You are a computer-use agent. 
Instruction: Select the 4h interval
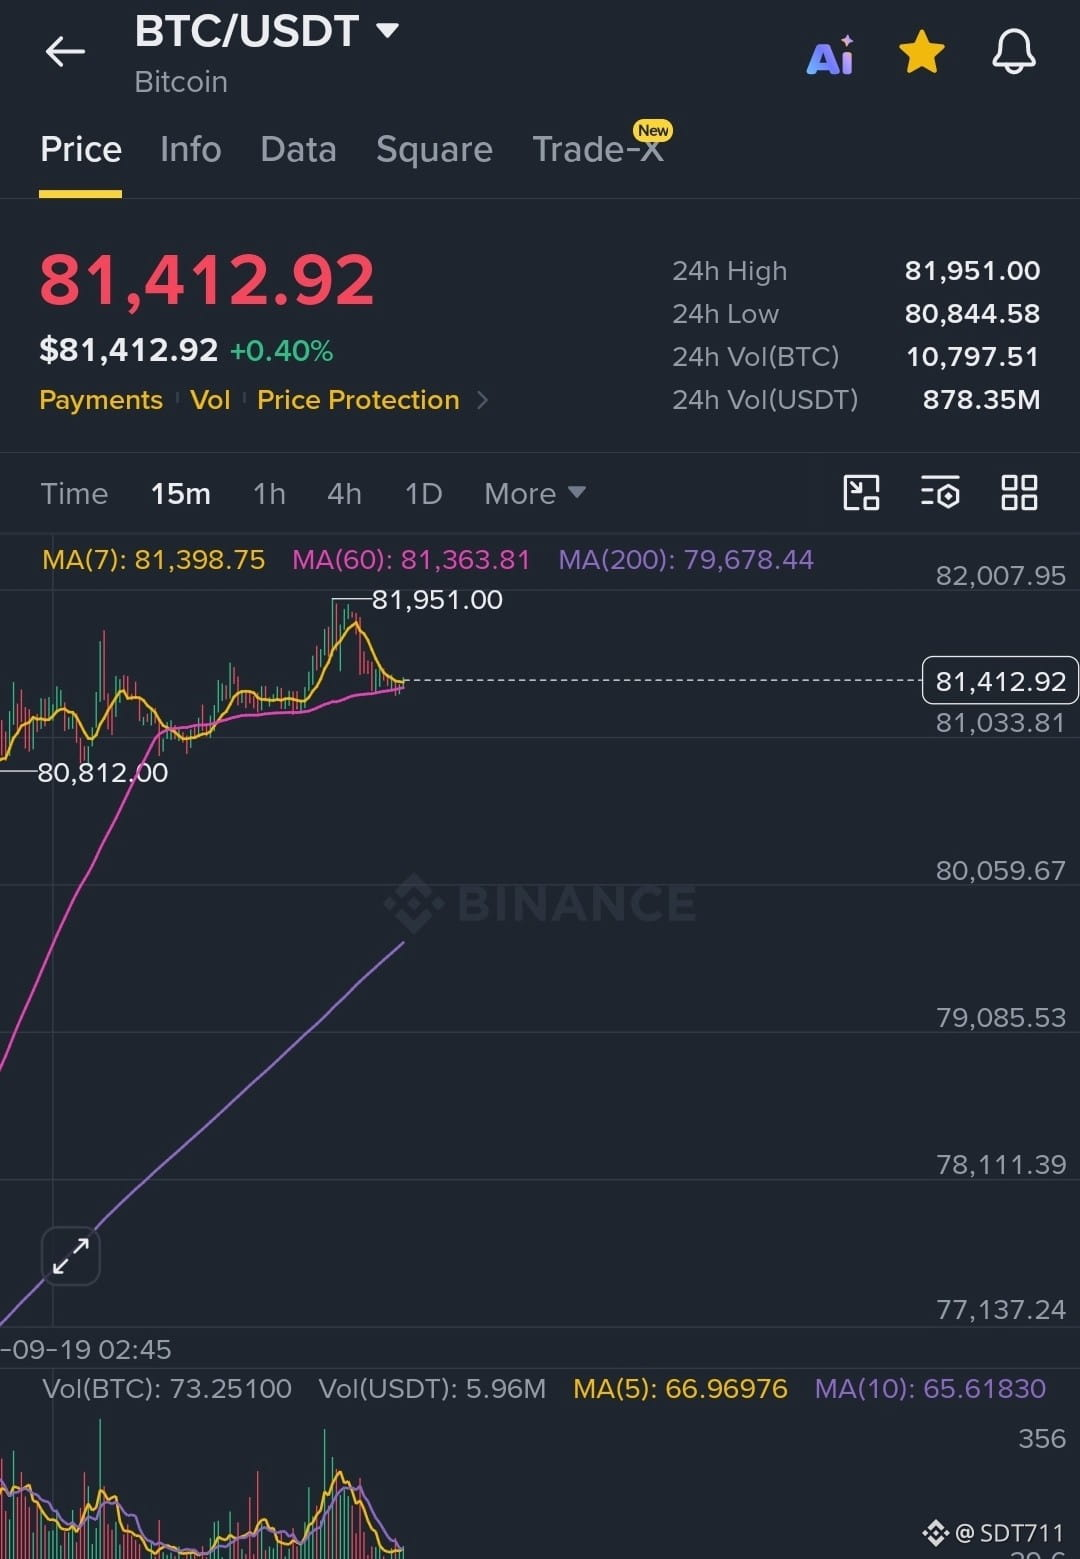click(344, 493)
